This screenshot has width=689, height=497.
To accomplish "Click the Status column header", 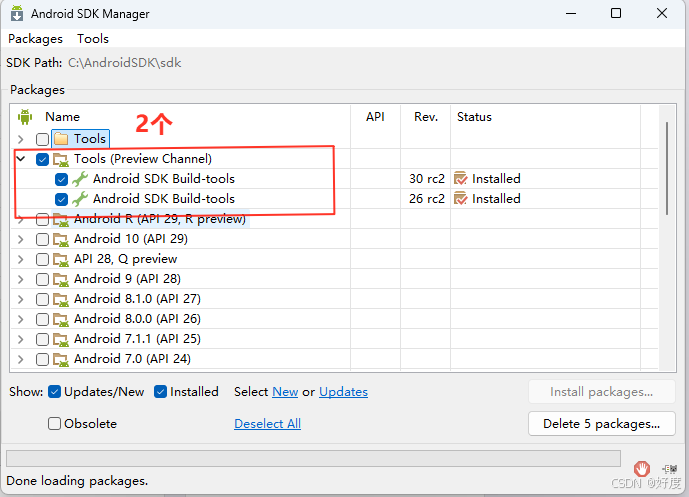I will (474, 117).
